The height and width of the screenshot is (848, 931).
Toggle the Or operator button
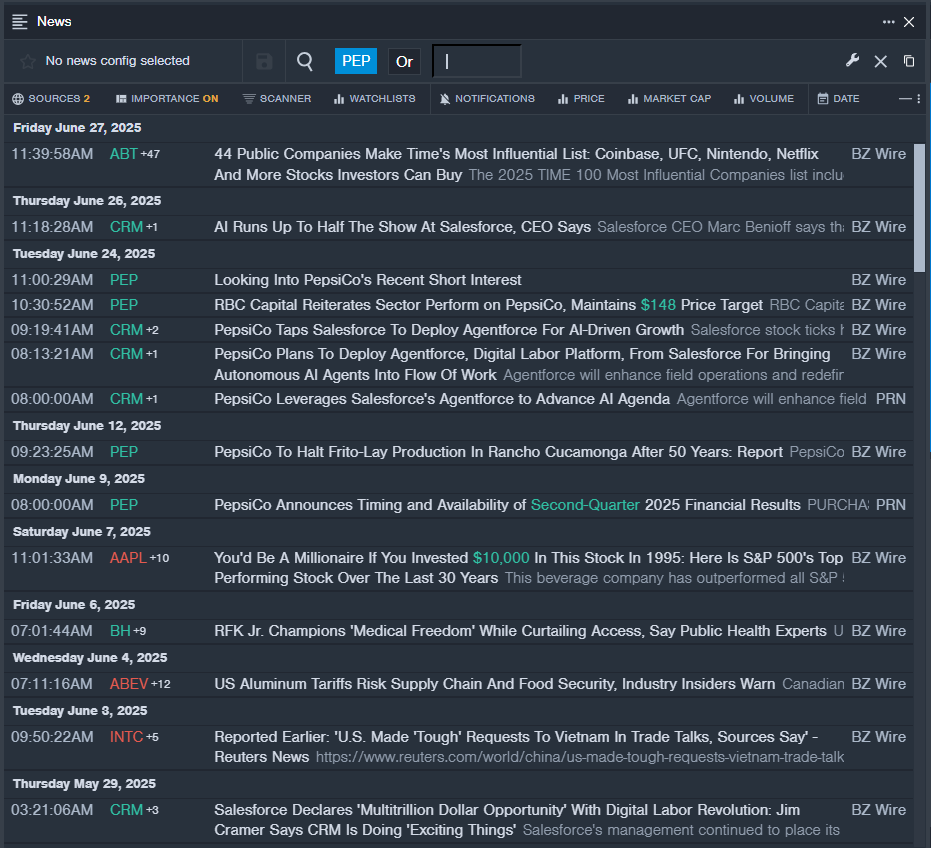tap(404, 62)
